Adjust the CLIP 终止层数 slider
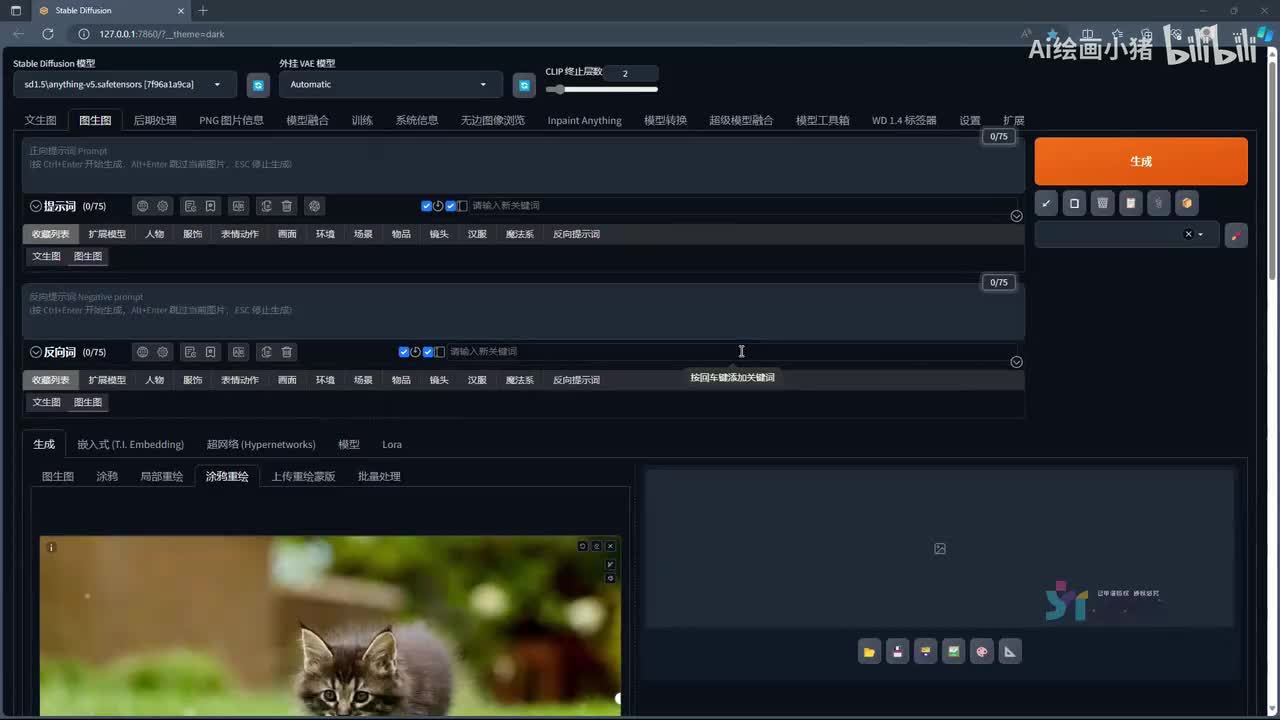1280x720 pixels. pyautogui.click(x=602, y=89)
